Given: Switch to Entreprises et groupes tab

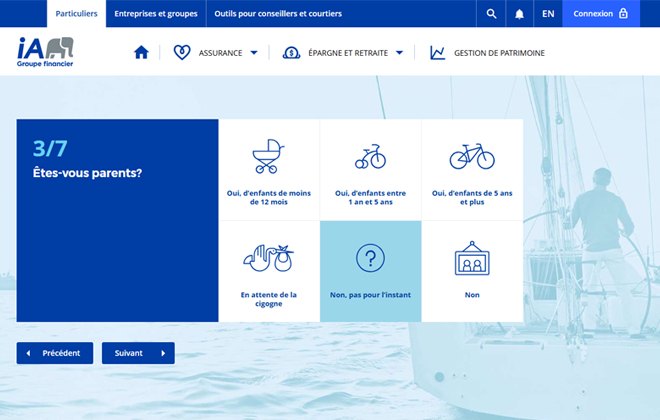Looking at the screenshot, I should click(155, 14).
